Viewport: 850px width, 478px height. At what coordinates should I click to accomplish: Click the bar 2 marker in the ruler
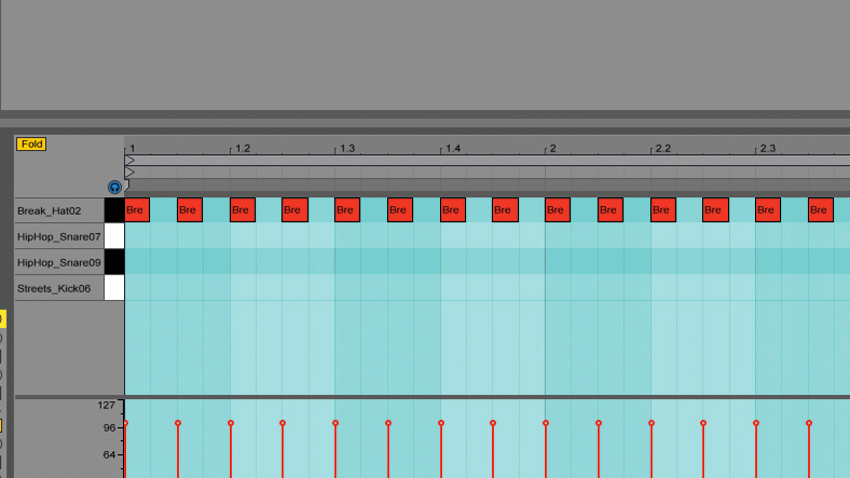click(x=553, y=148)
